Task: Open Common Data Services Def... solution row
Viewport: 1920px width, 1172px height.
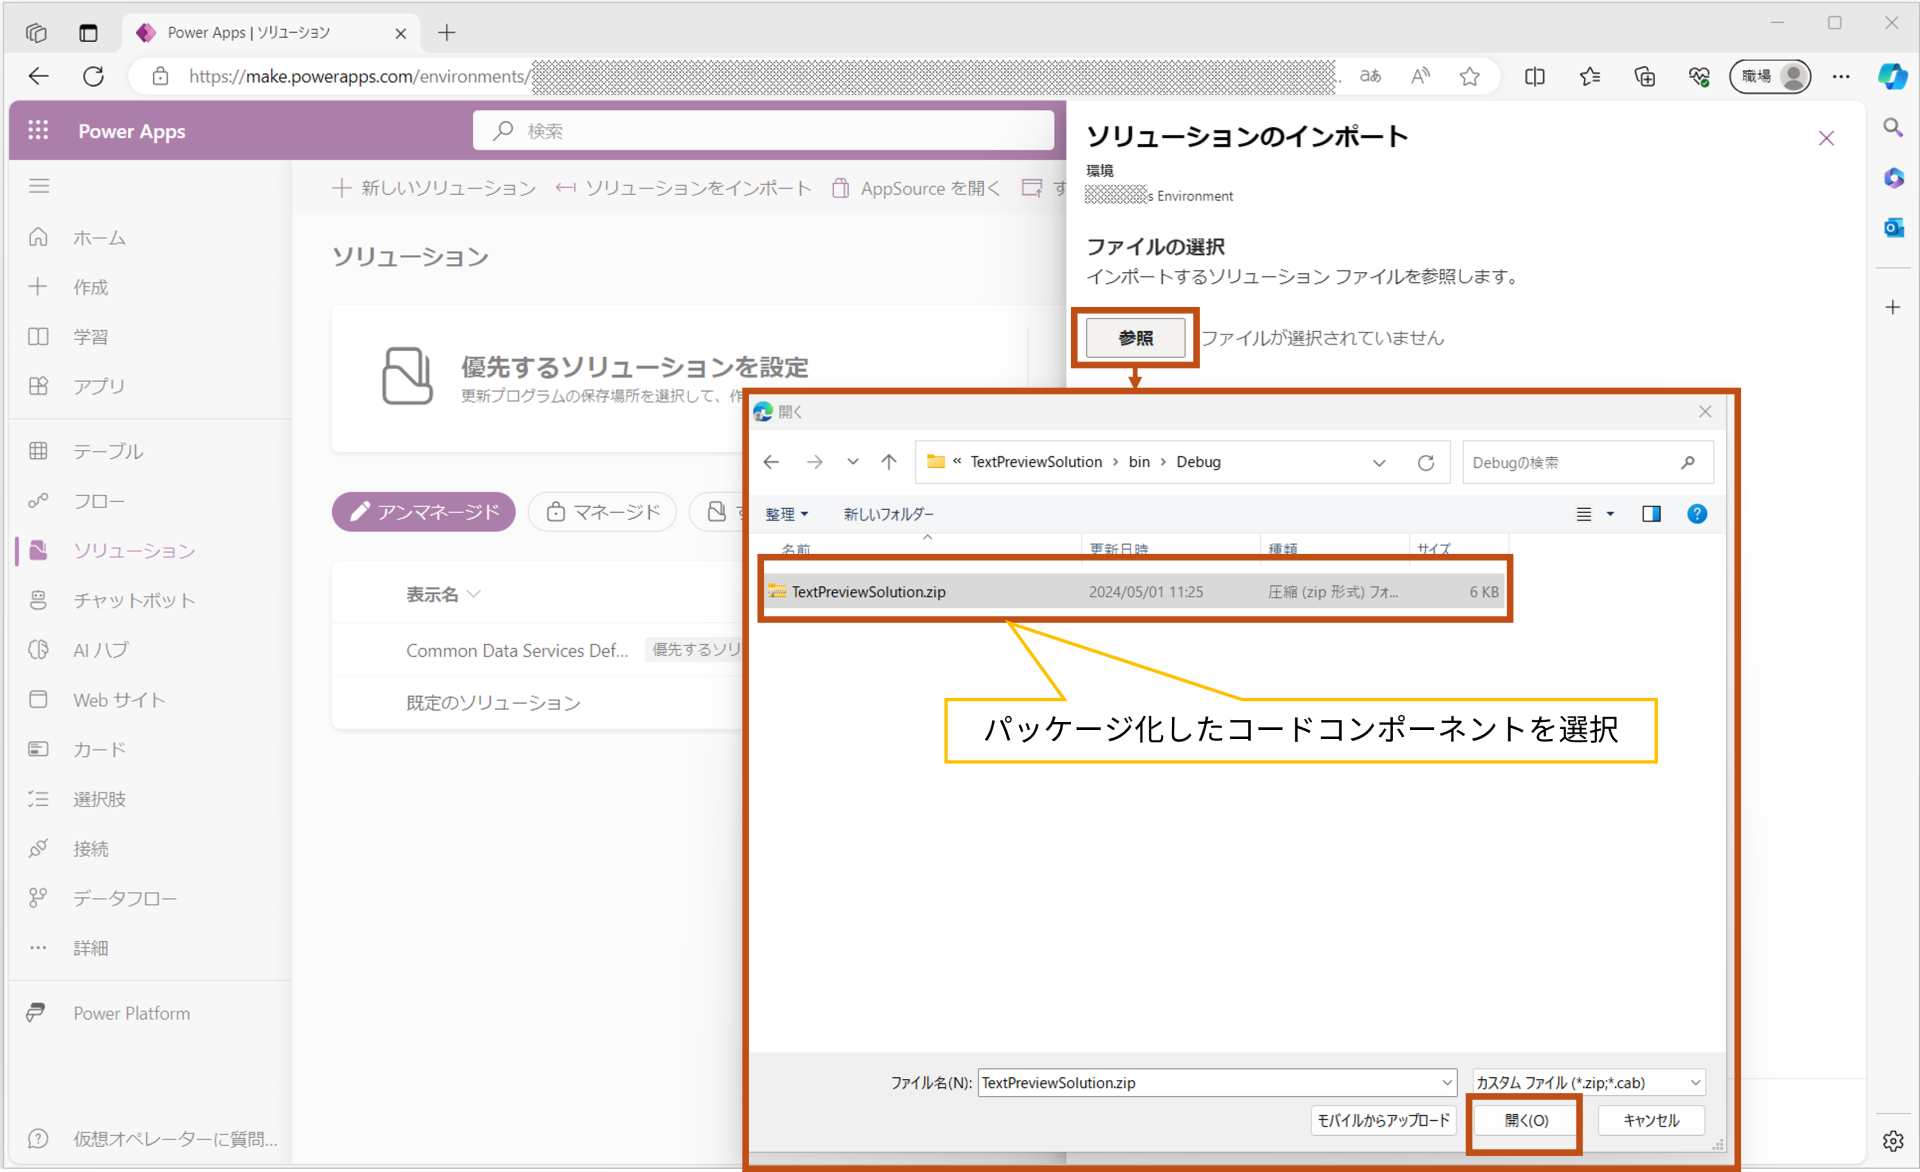Action: point(517,650)
